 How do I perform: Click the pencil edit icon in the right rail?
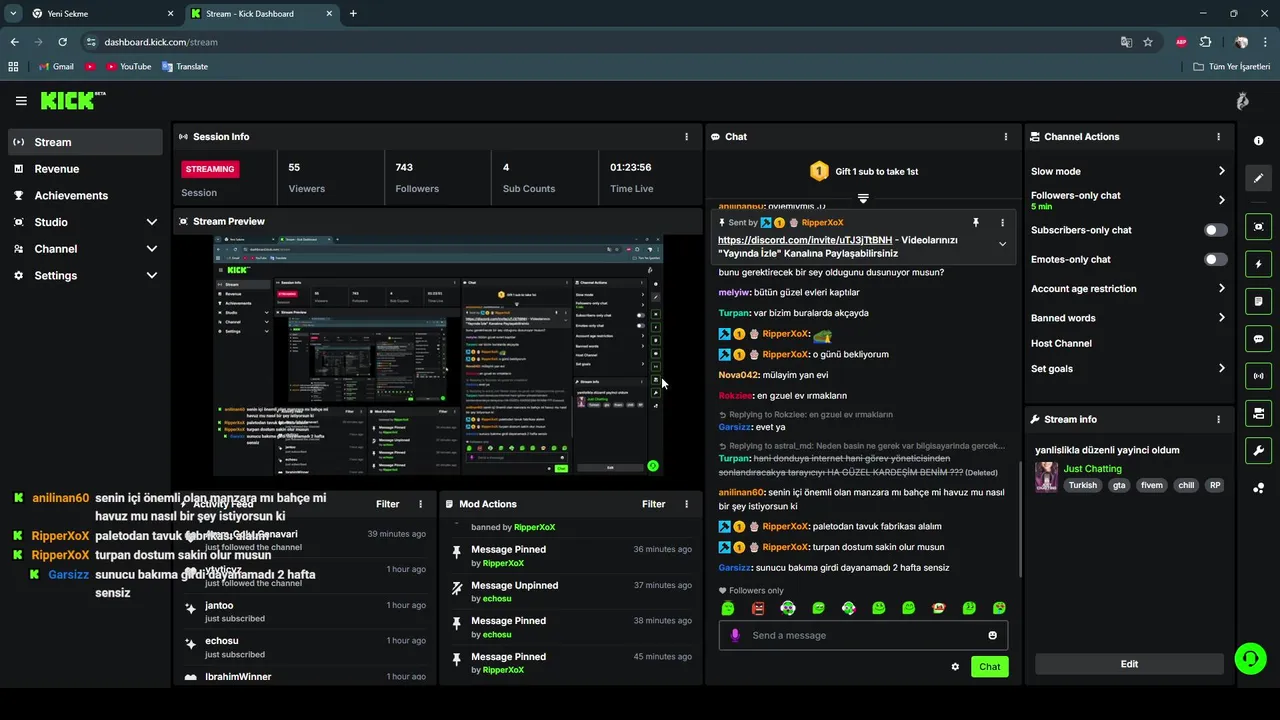click(x=1259, y=178)
